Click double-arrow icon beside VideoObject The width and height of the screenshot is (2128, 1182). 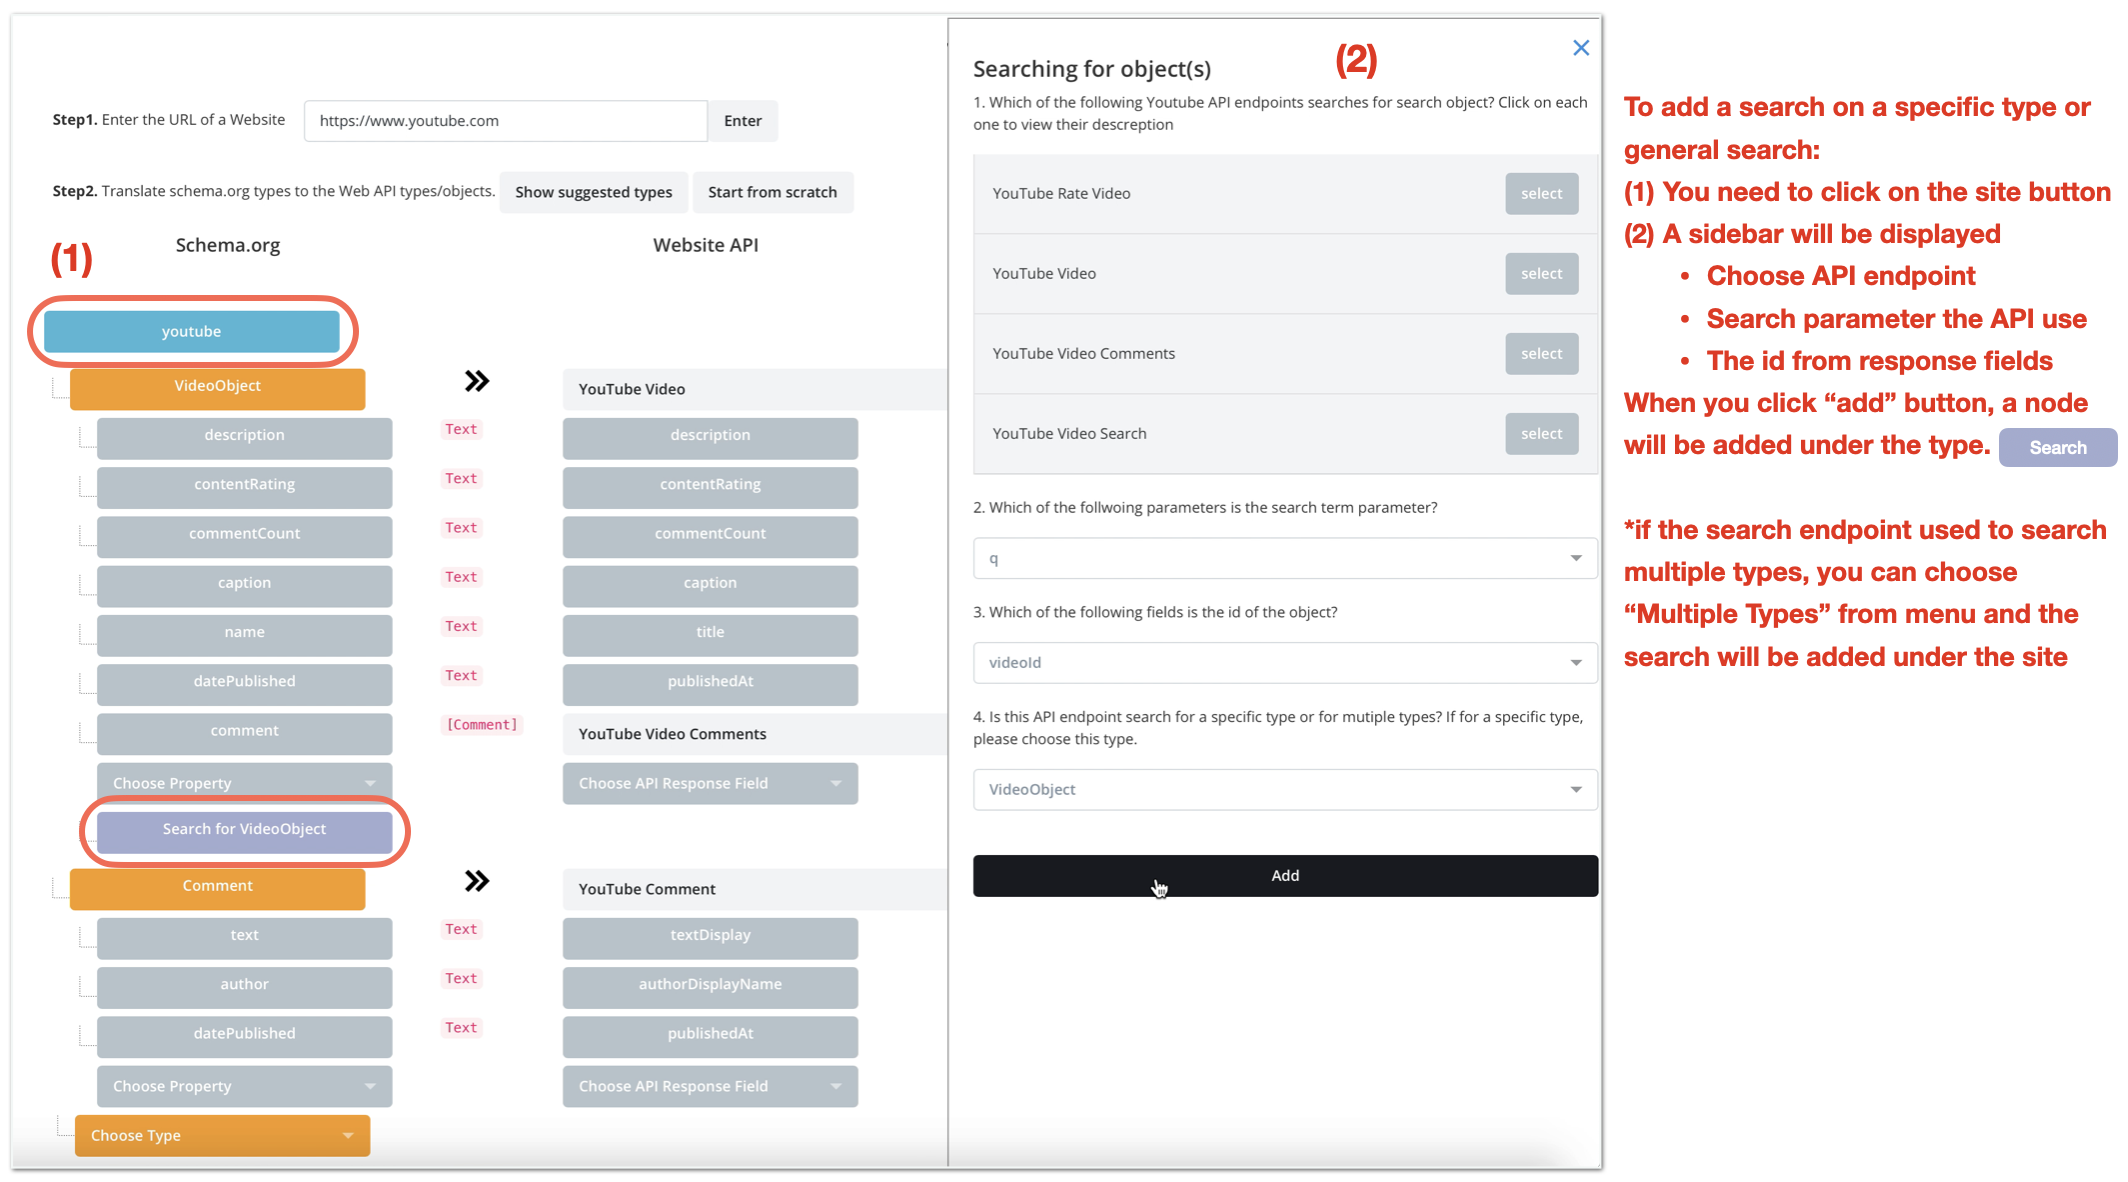coord(477,381)
